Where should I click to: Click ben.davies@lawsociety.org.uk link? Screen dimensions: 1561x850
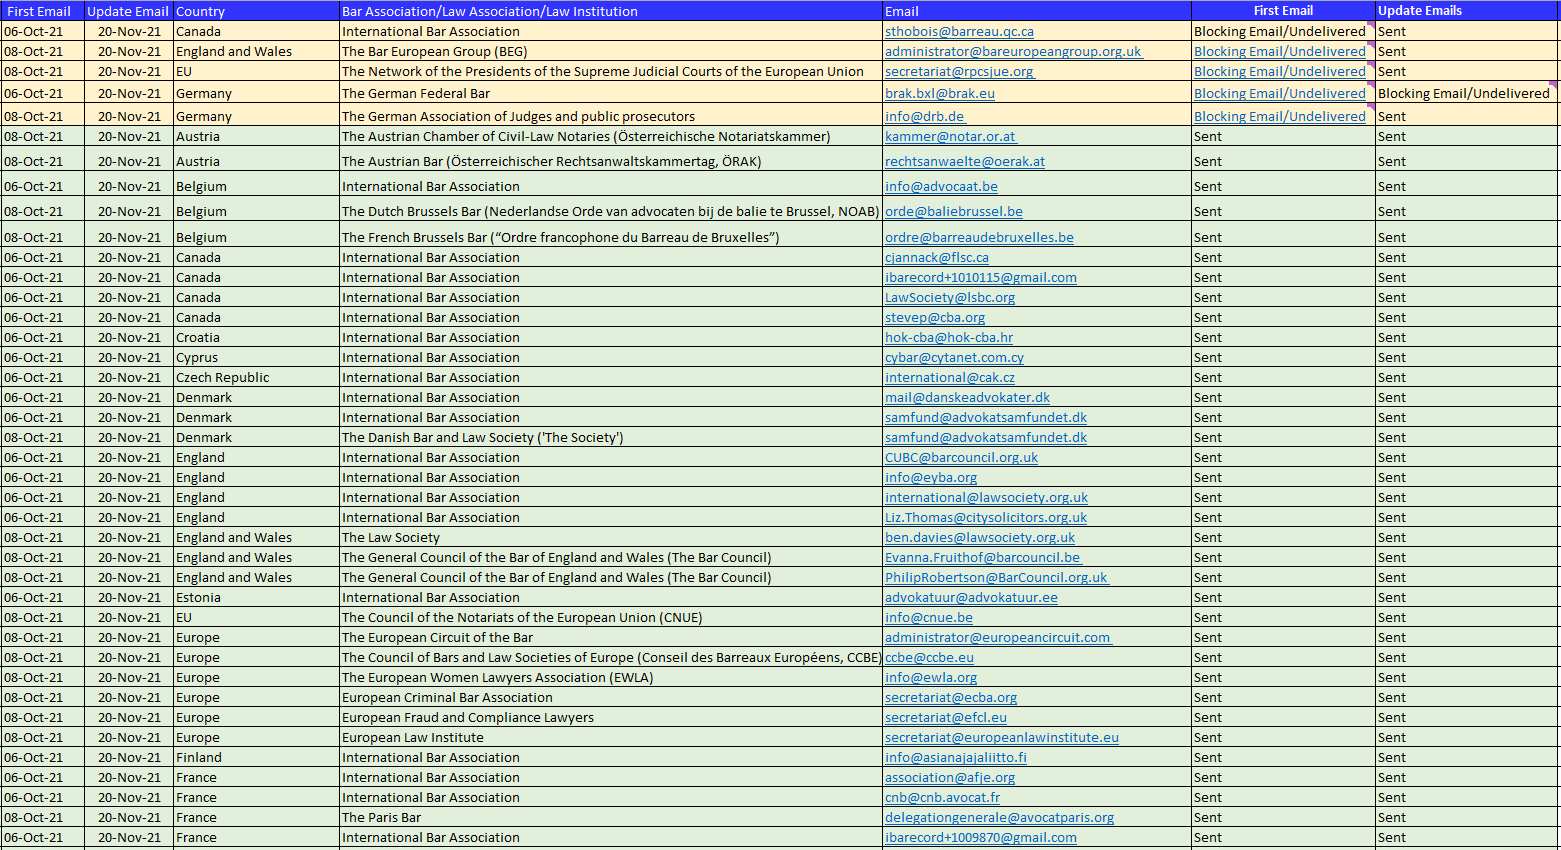pyautogui.click(x=980, y=538)
